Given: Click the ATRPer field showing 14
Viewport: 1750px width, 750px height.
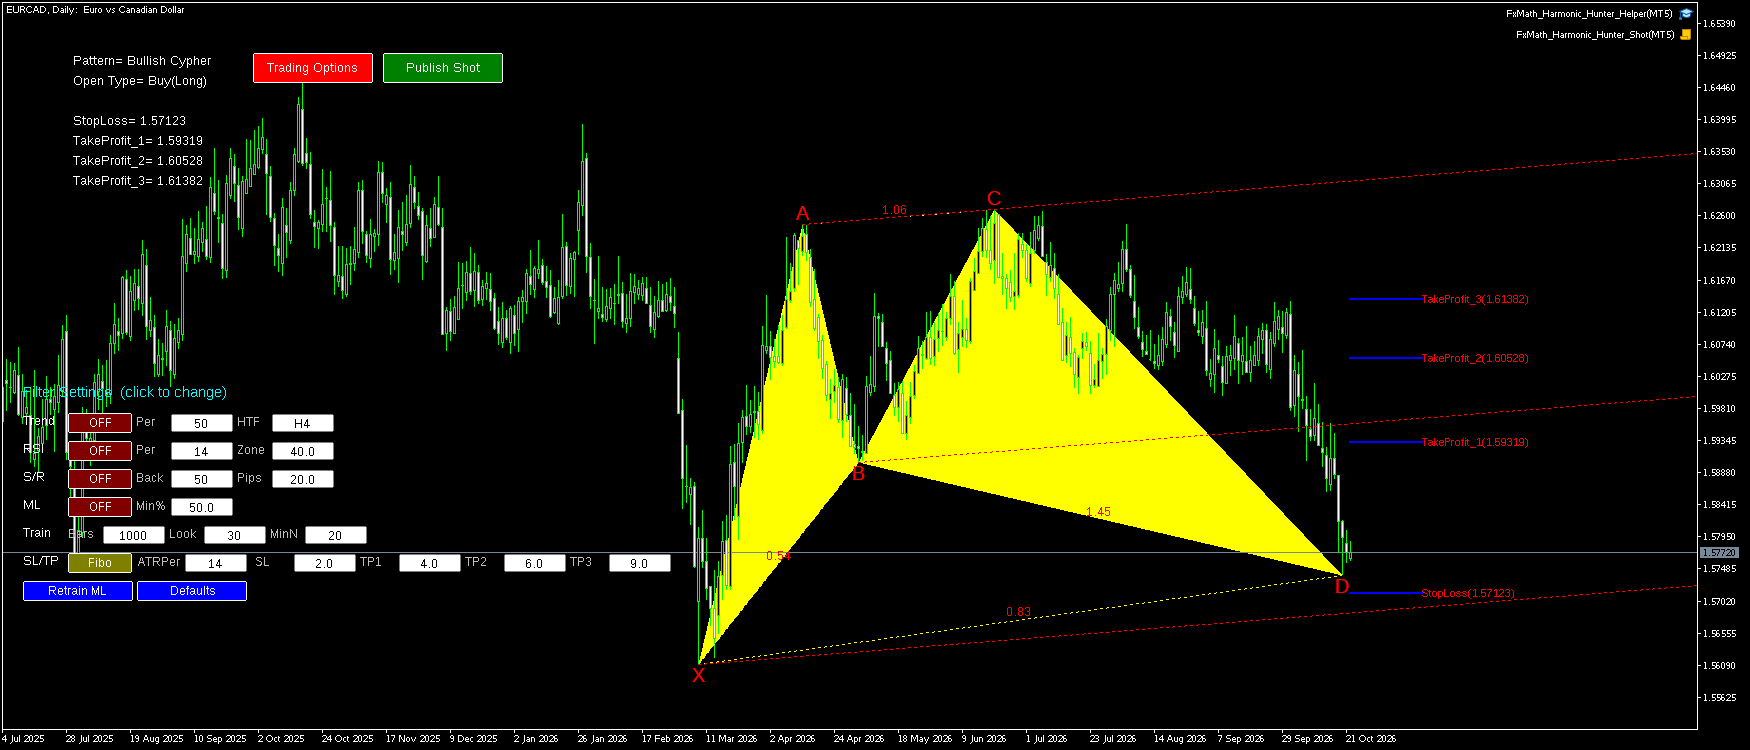Looking at the screenshot, I should tap(216, 563).
